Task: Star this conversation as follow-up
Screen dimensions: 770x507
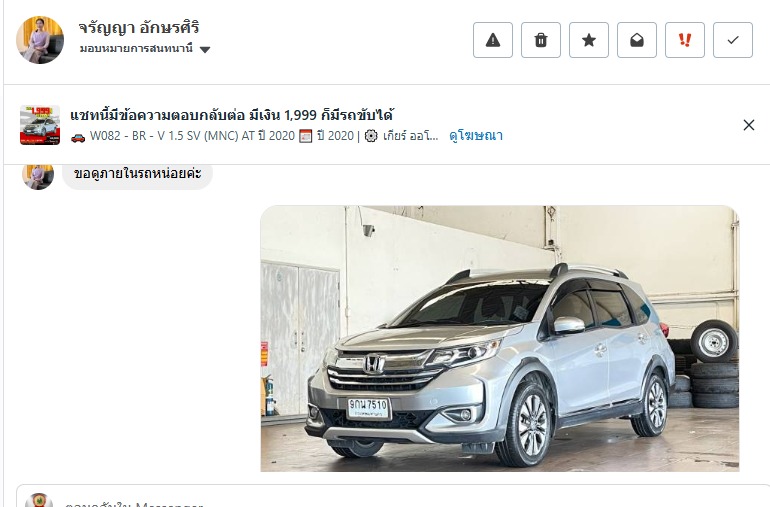Action: pos(589,40)
